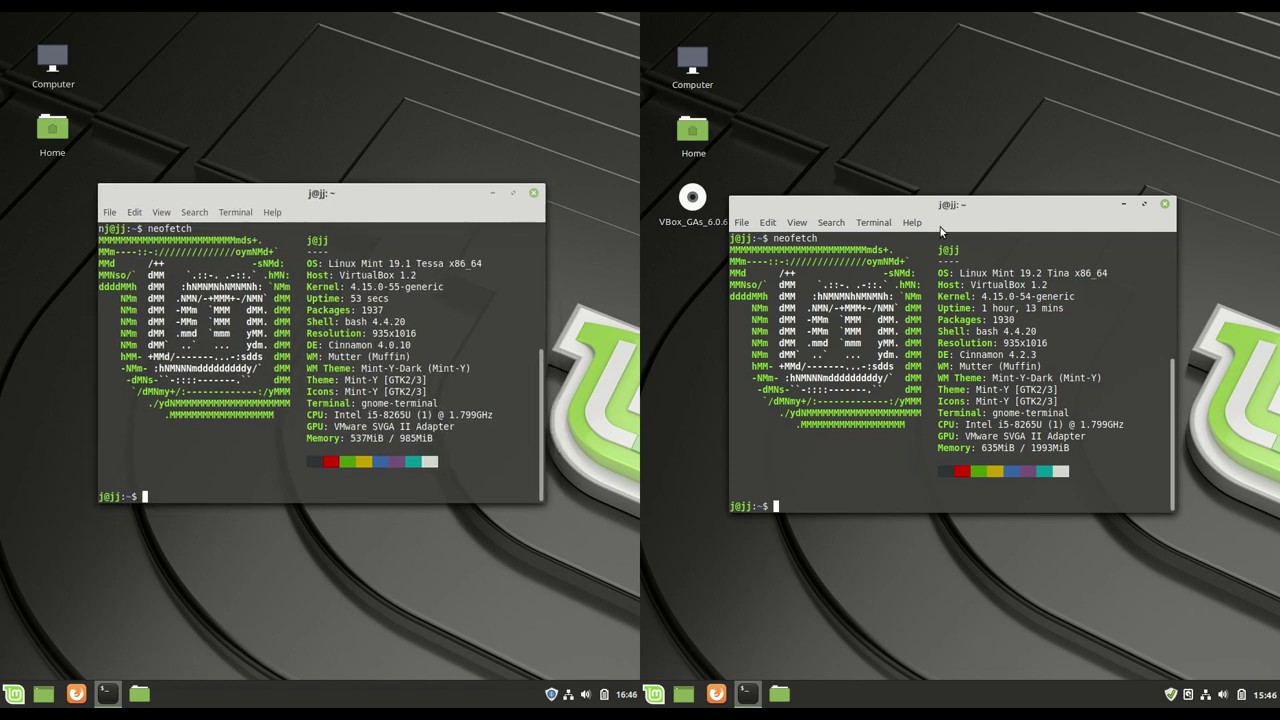Viewport: 1280px width, 720px height.
Task: Launch Firefox from the 16:46 panel
Action: 76,694
